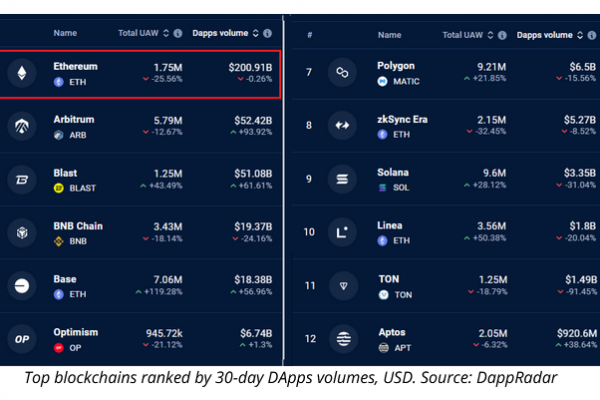The image size is (600, 400).
Task: Click left Dapps volume info icon
Action: [x=267, y=33]
